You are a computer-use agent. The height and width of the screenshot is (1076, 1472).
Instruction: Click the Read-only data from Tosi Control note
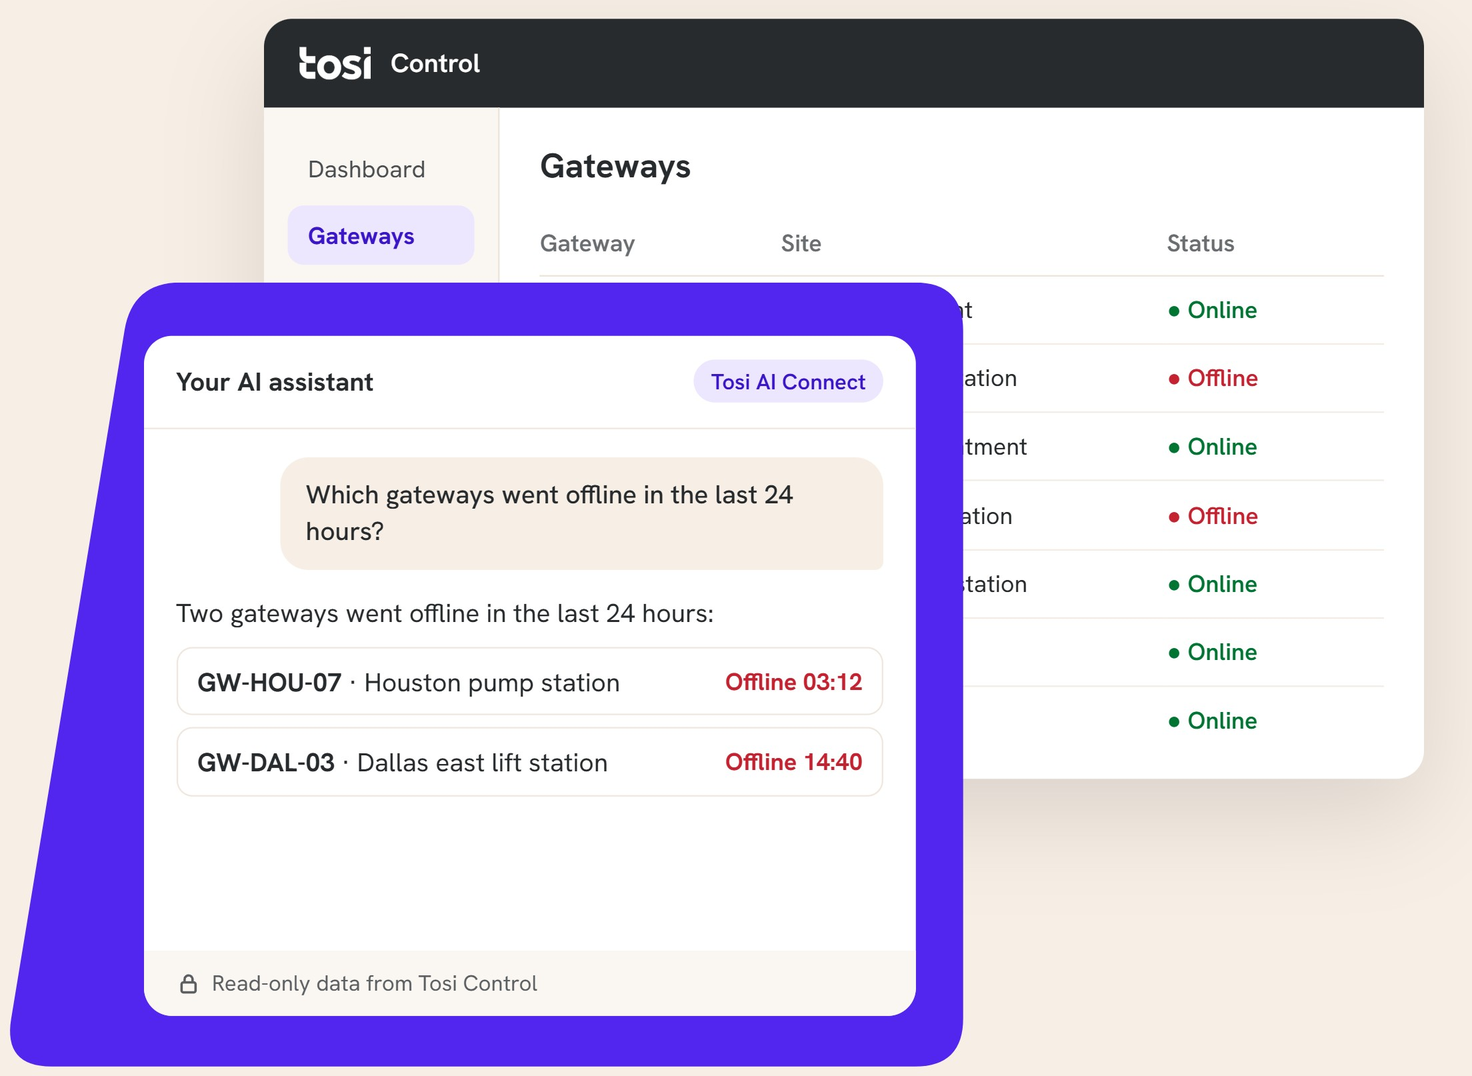[374, 984]
